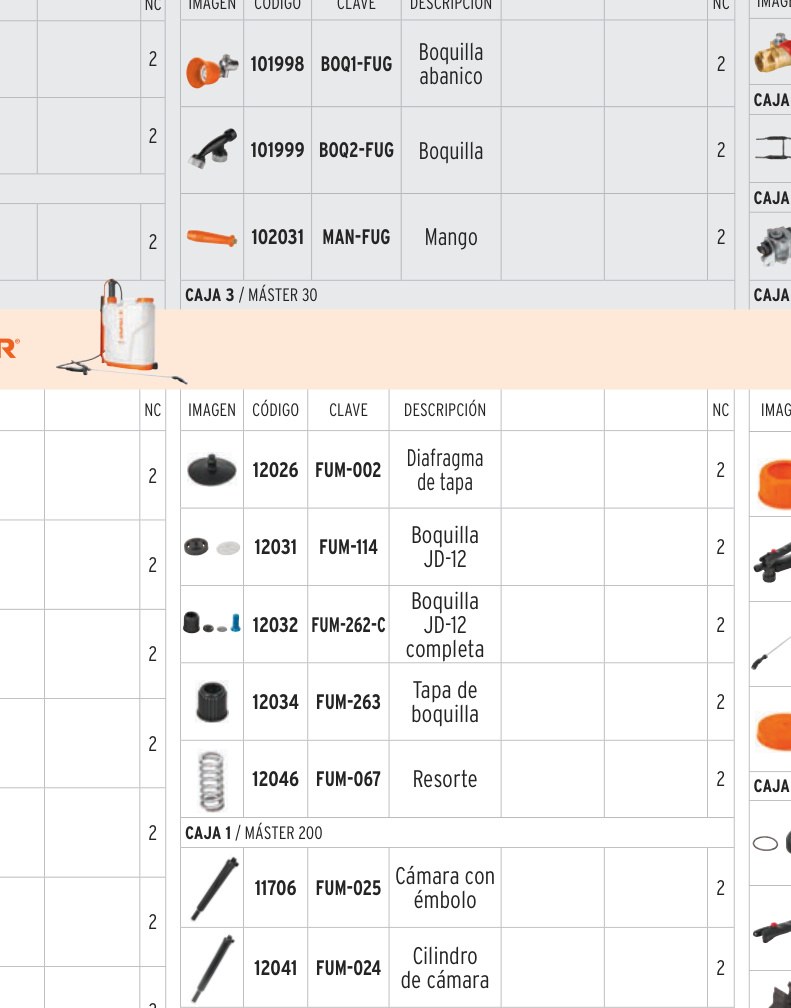
Task: Click the chamber cylinder image for 12041
Action: (x=213, y=969)
